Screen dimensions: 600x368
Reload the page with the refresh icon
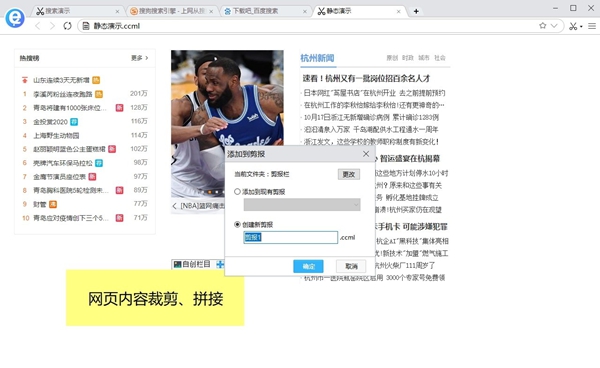(67, 26)
